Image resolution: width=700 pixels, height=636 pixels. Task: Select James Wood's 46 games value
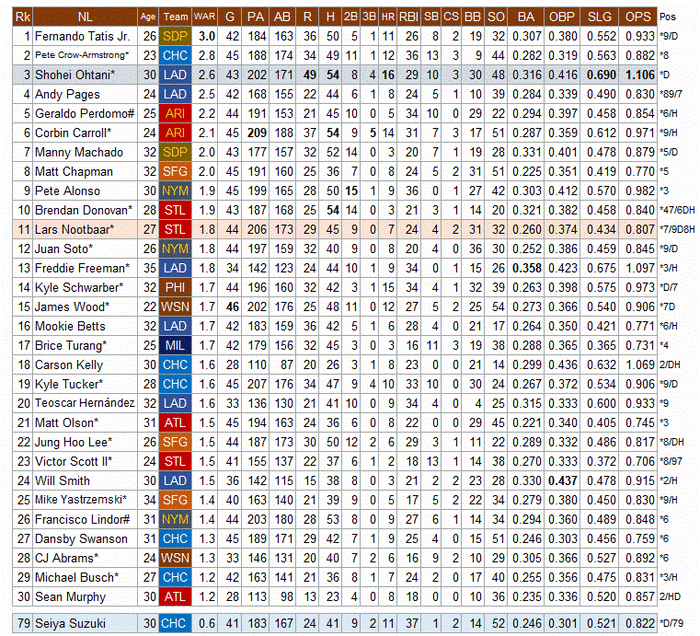click(x=233, y=307)
